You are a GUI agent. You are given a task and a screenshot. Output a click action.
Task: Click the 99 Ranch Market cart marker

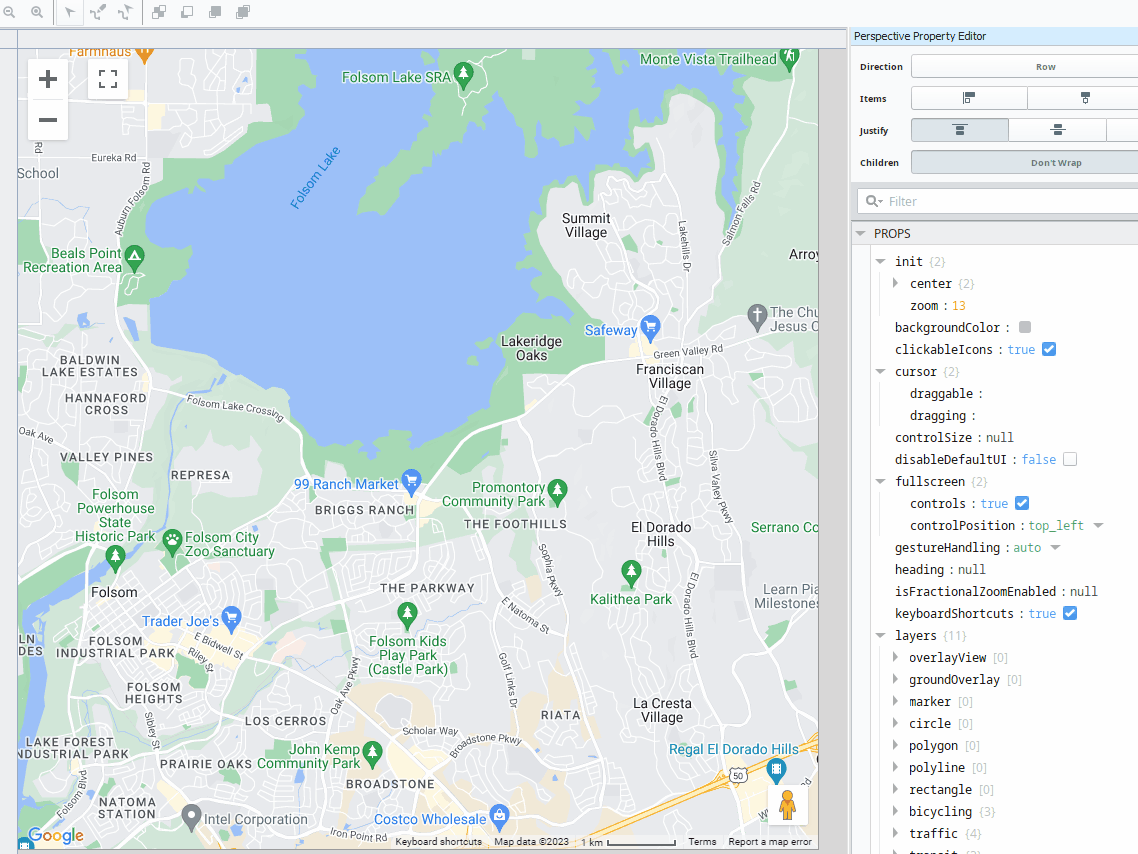[x=412, y=482]
